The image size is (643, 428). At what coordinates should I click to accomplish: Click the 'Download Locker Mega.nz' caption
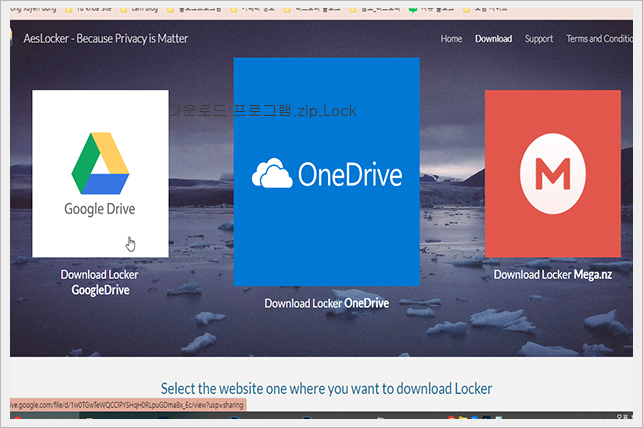[553, 275]
